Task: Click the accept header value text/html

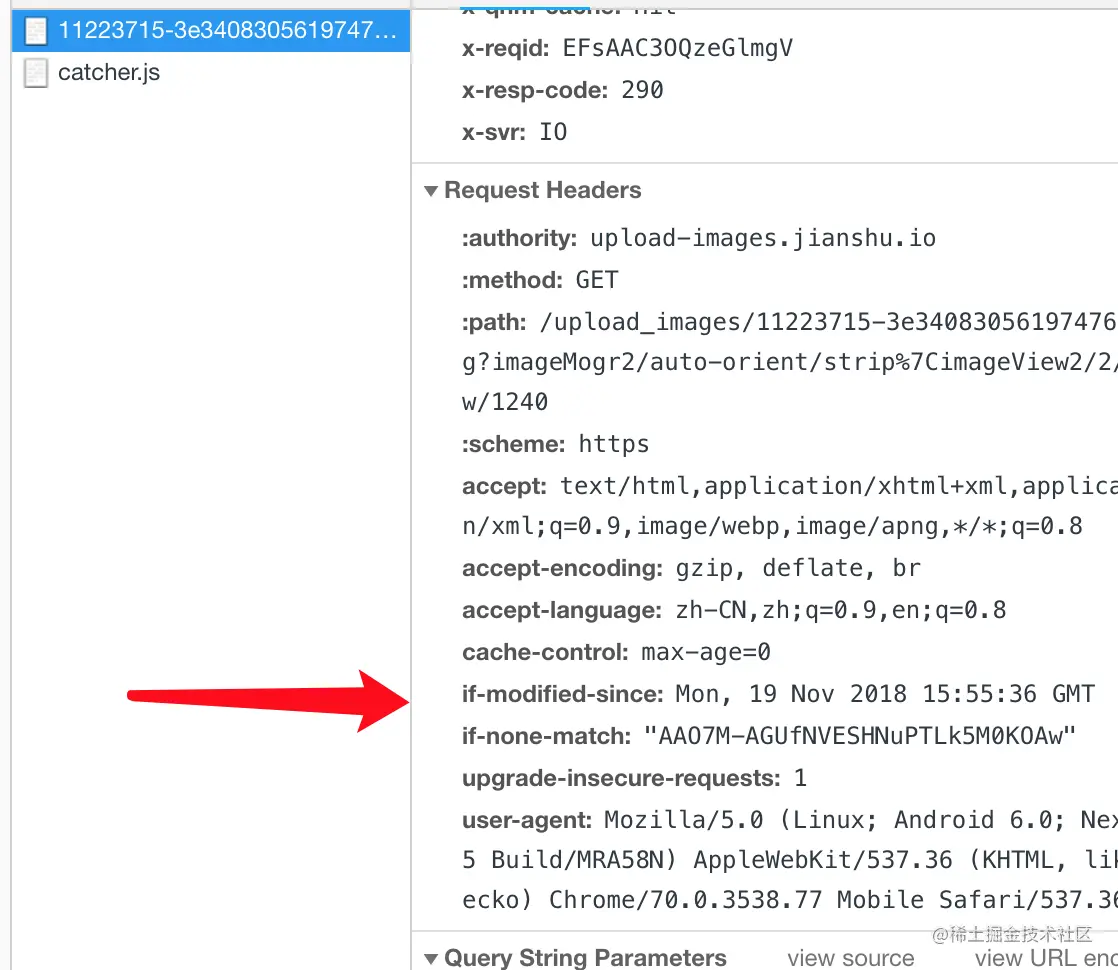Action: click(x=790, y=506)
